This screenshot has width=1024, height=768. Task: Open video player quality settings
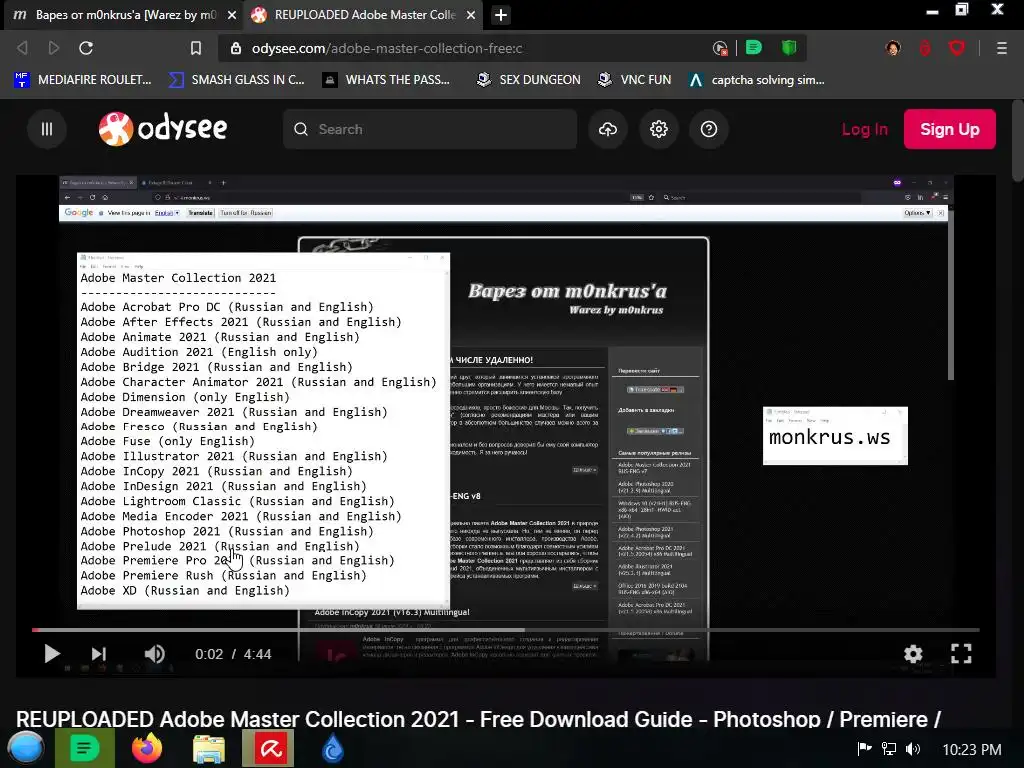point(913,654)
